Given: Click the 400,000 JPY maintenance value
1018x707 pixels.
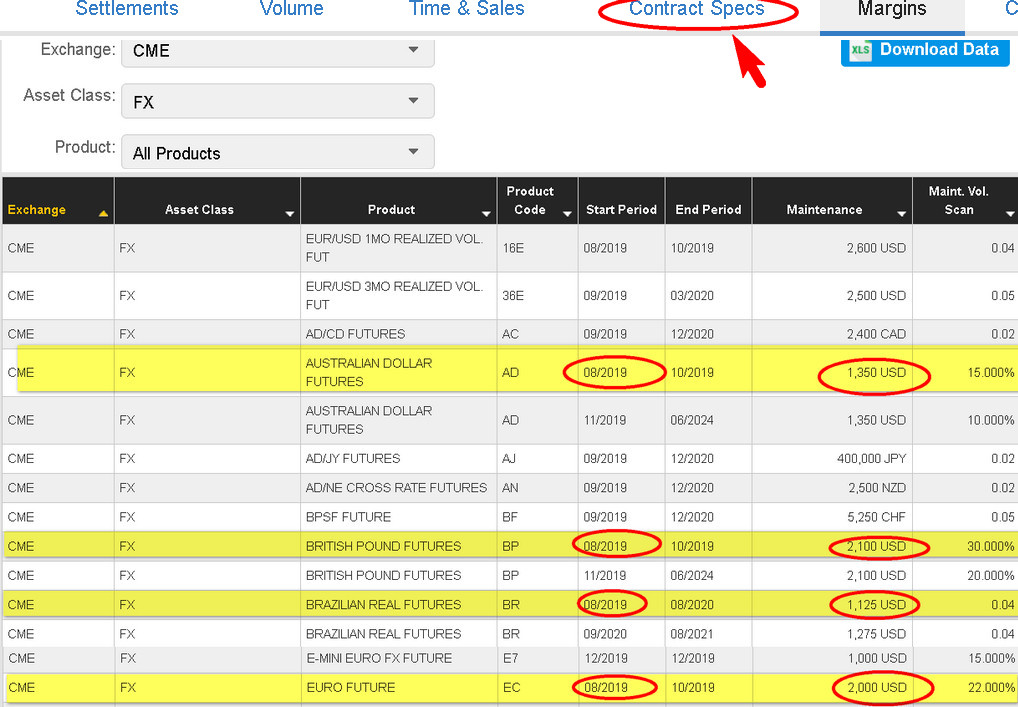Looking at the screenshot, I should [x=871, y=459].
